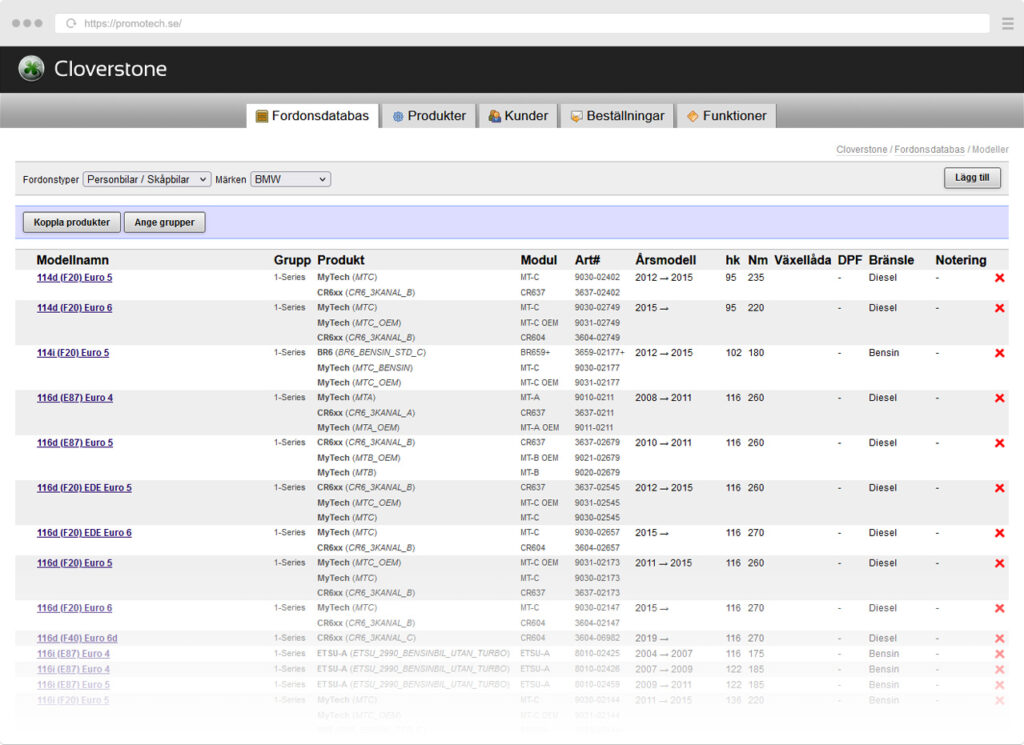The width and height of the screenshot is (1024, 745).
Task: Open the Märken brand dropdown
Action: click(x=291, y=179)
